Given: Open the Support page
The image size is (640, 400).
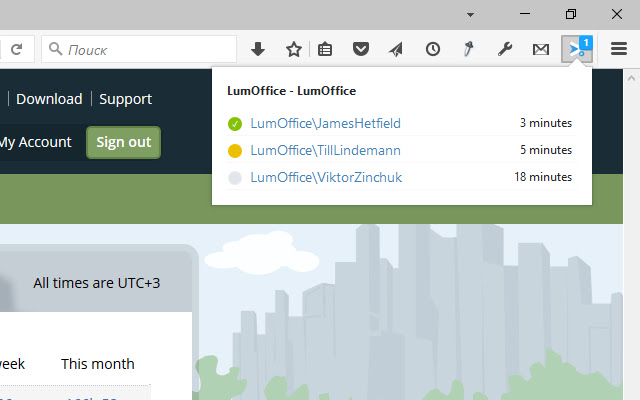Looking at the screenshot, I should [x=125, y=99].
